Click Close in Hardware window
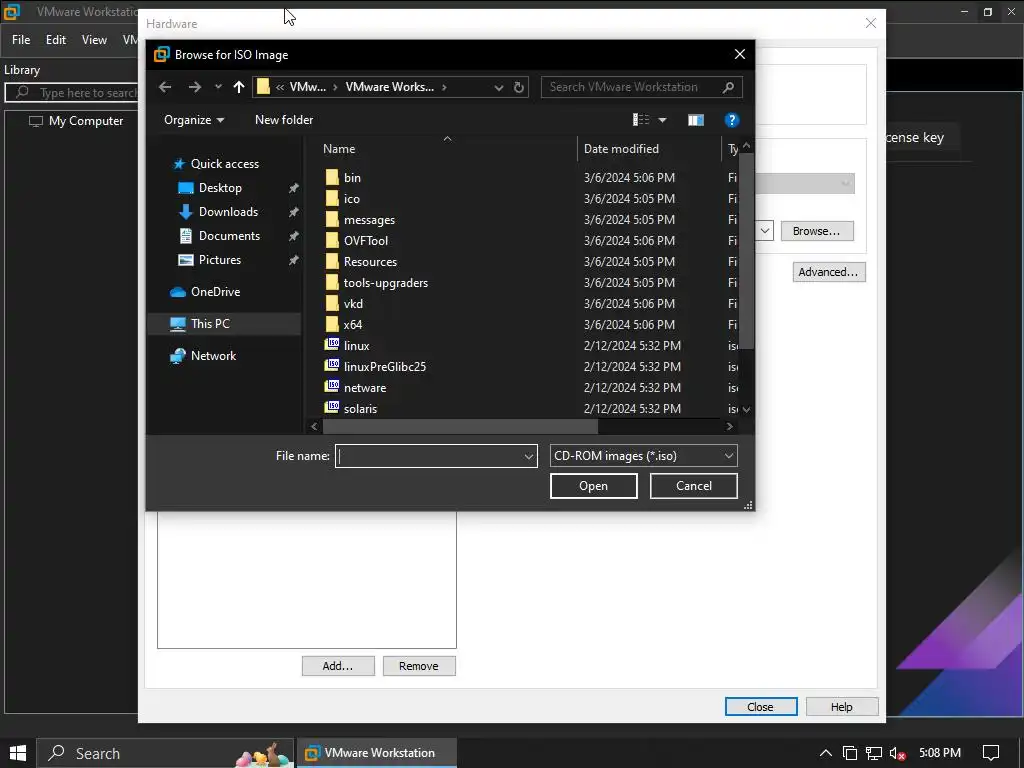This screenshot has height=768, width=1024. click(761, 707)
